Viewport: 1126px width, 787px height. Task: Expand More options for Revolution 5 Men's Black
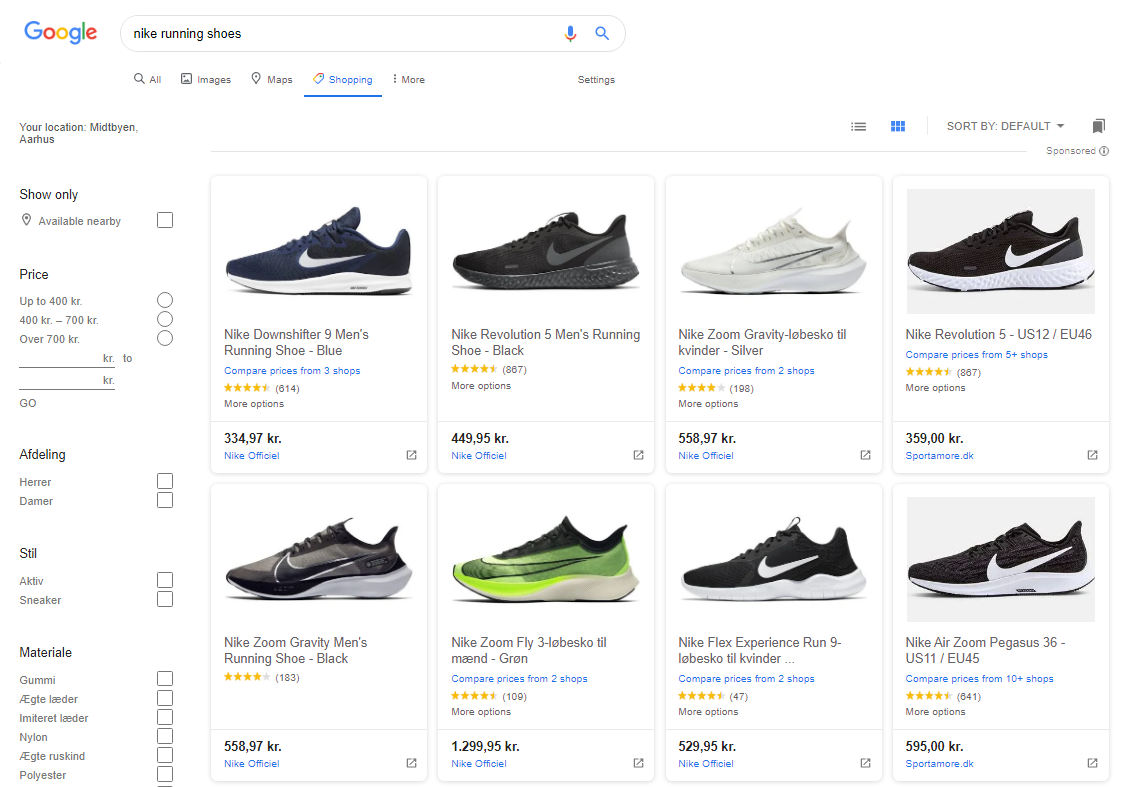point(481,386)
